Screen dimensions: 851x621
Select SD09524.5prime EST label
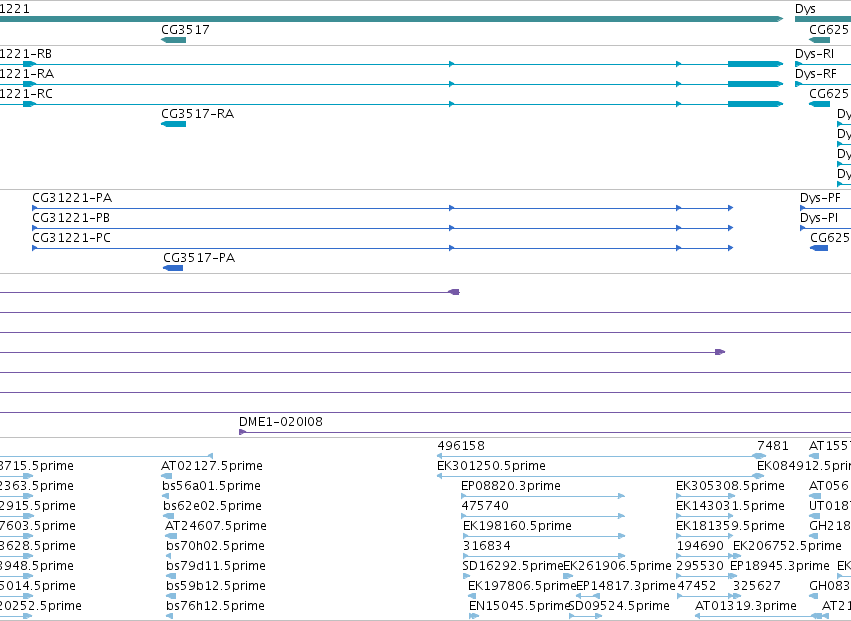[619, 606]
